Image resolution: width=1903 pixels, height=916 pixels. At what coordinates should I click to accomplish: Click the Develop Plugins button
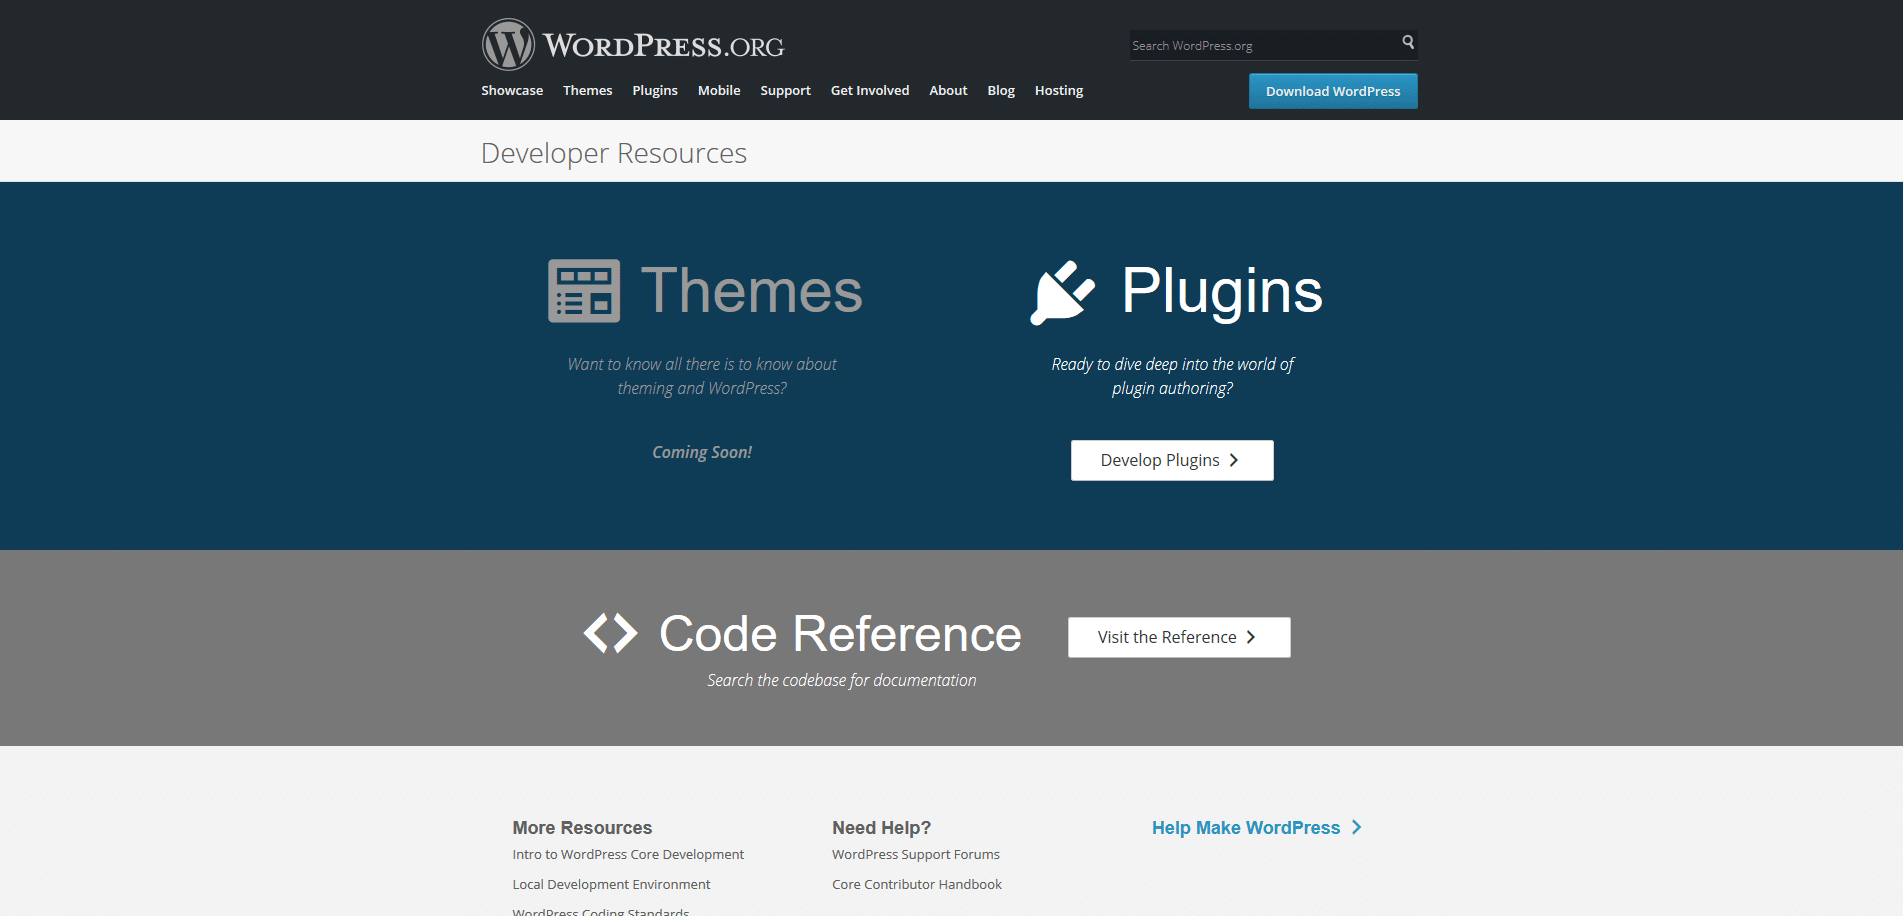click(x=1172, y=460)
